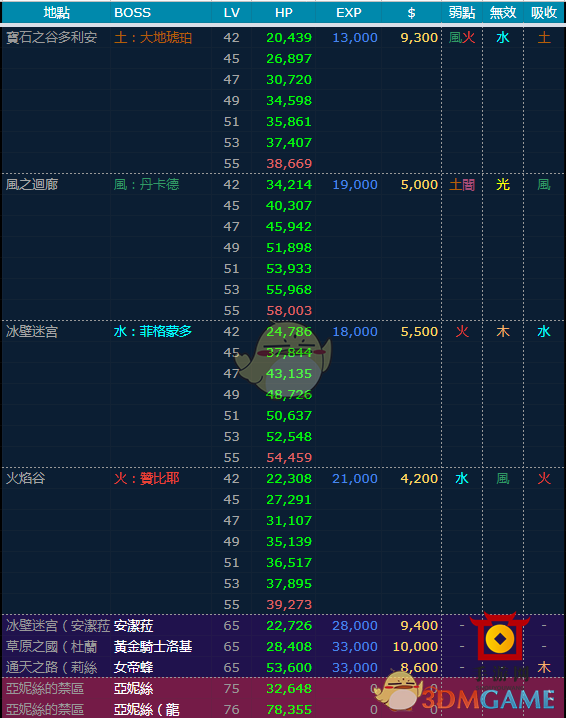
Task: Select location 草原之國（杜蘭
Action: pos(51,647)
